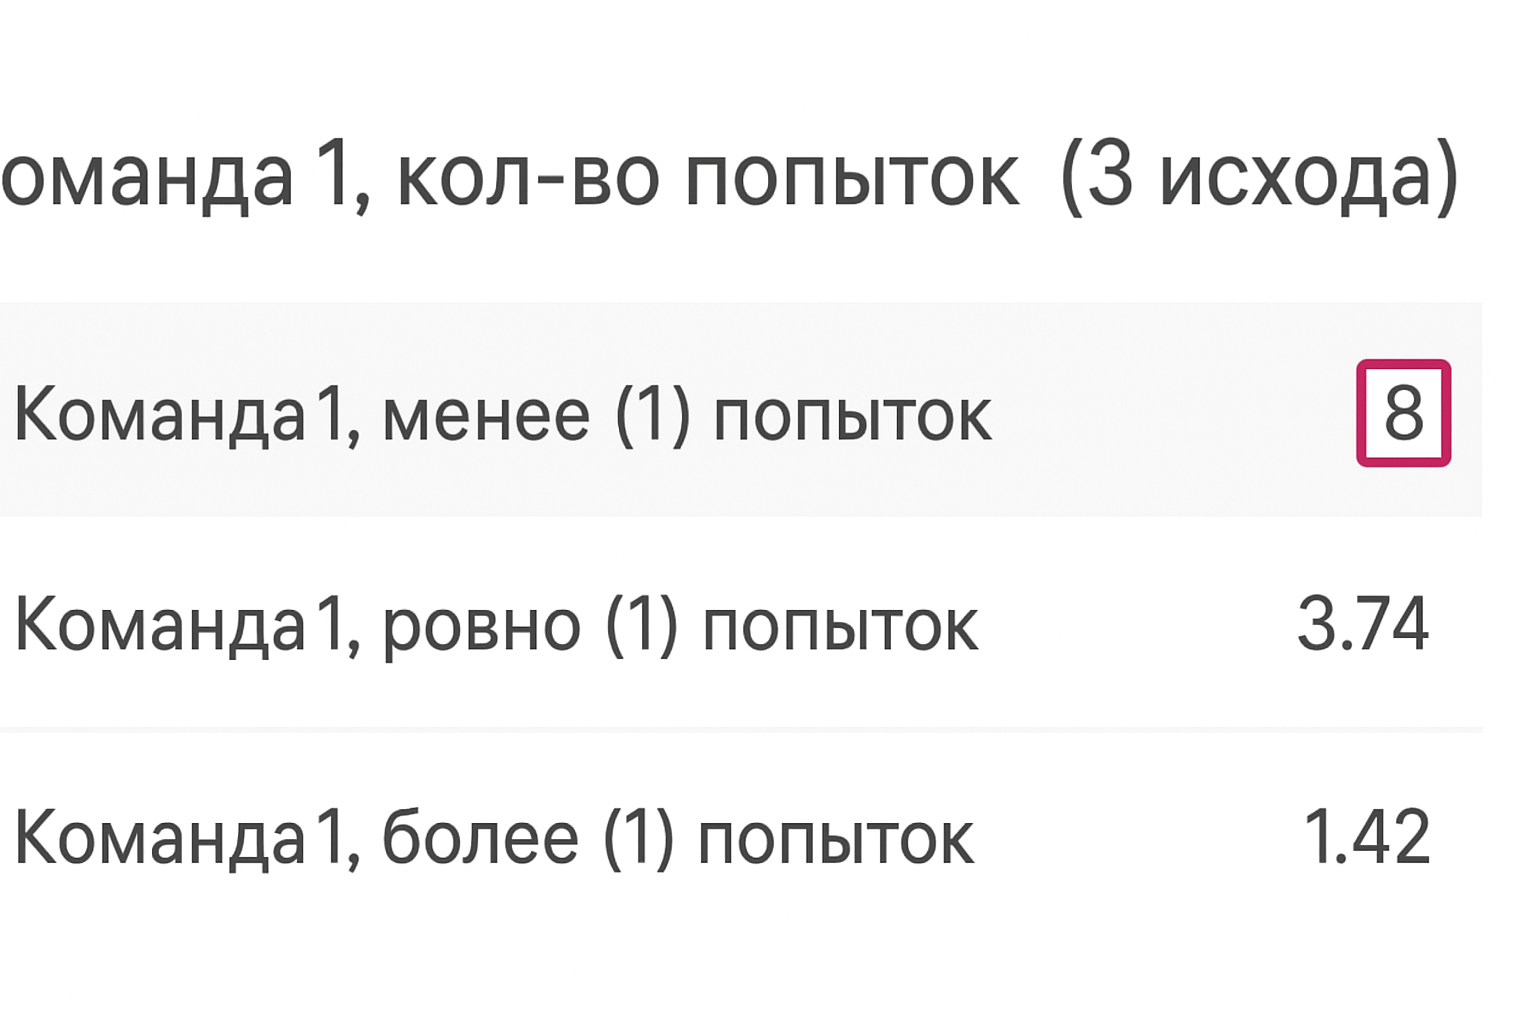Viewport: 1536px width, 1024px height.
Task: Click the '(3 исхода)' header label
Action: tap(1260, 177)
